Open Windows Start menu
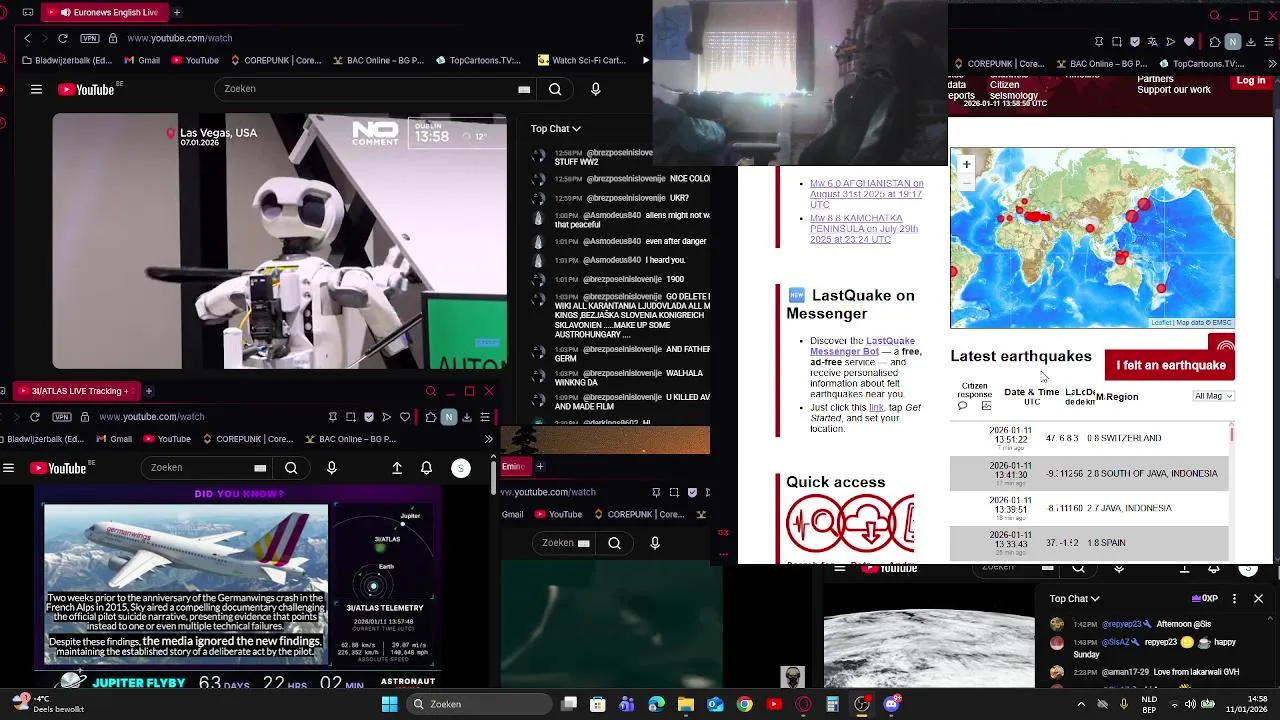Image resolution: width=1280 pixels, height=720 pixels. click(389, 704)
